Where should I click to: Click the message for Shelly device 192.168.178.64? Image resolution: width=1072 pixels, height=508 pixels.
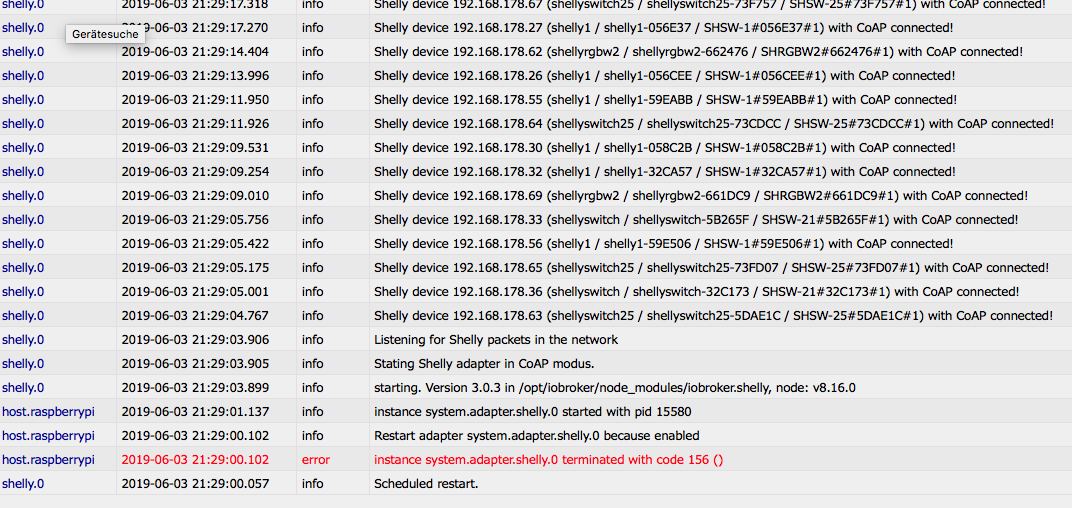pyautogui.click(x=714, y=124)
